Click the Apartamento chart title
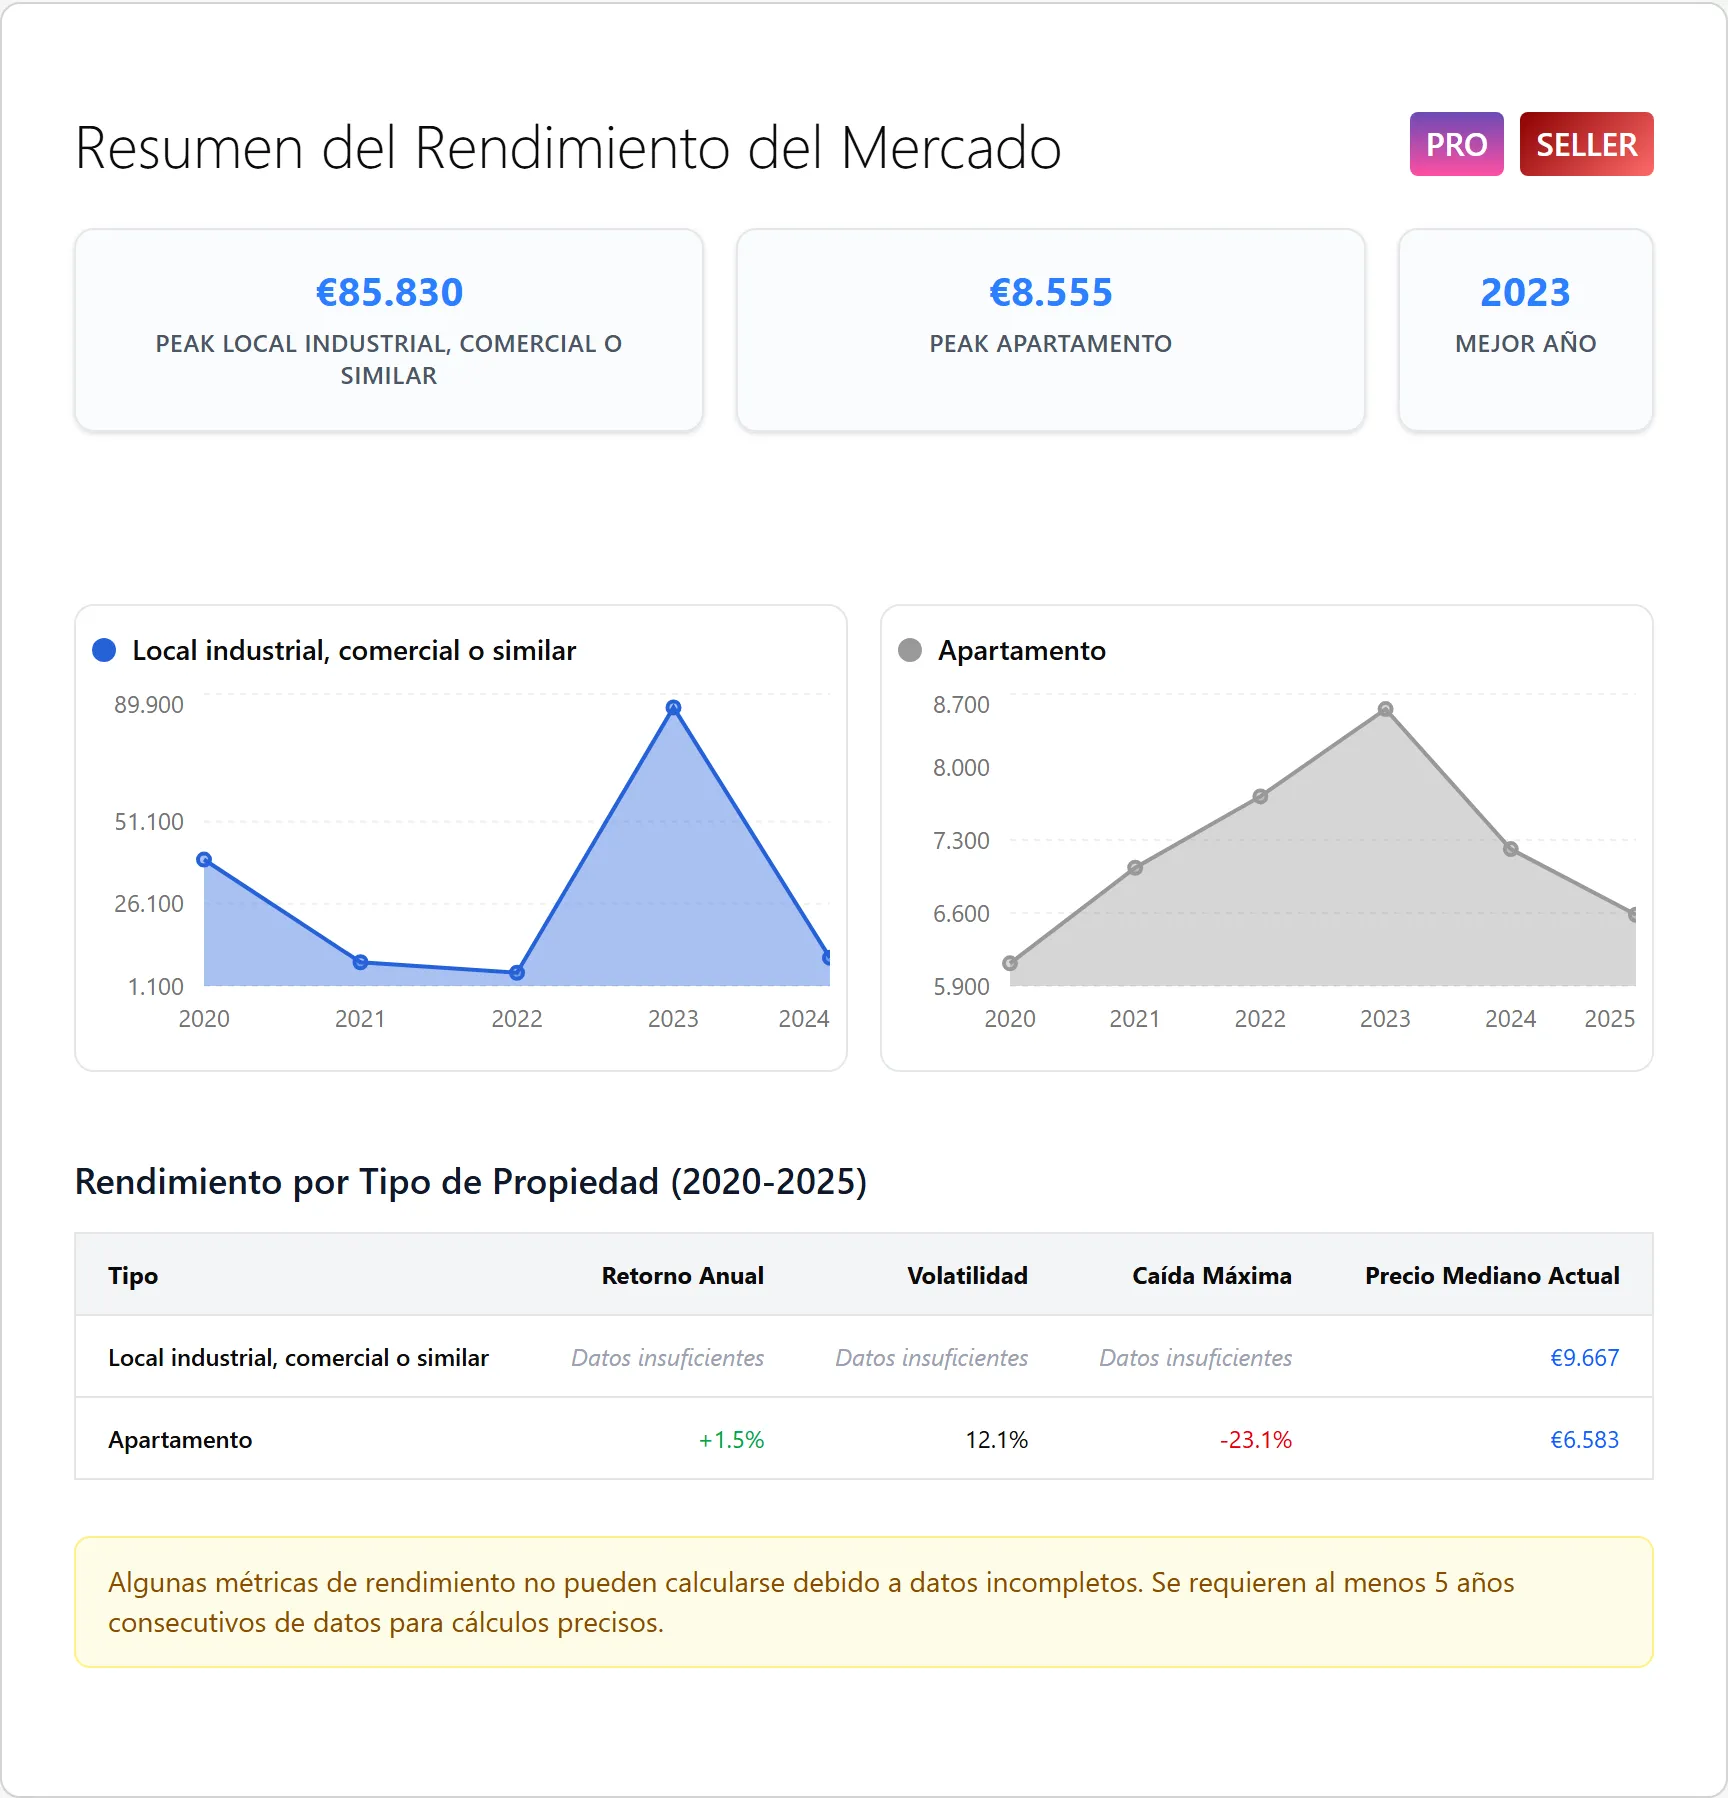 point(1022,651)
